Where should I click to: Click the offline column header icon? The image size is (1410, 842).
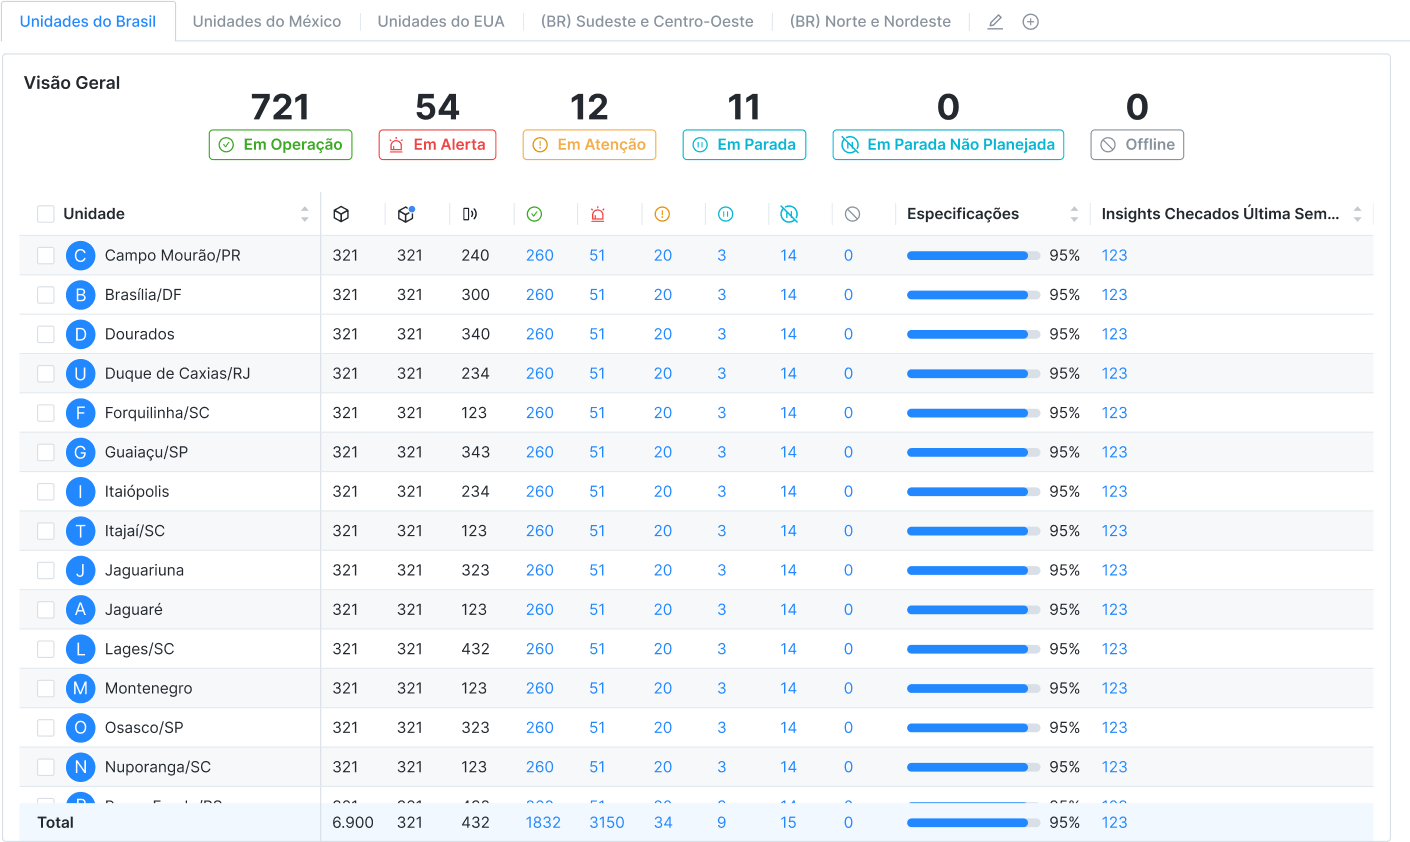(852, 214)
